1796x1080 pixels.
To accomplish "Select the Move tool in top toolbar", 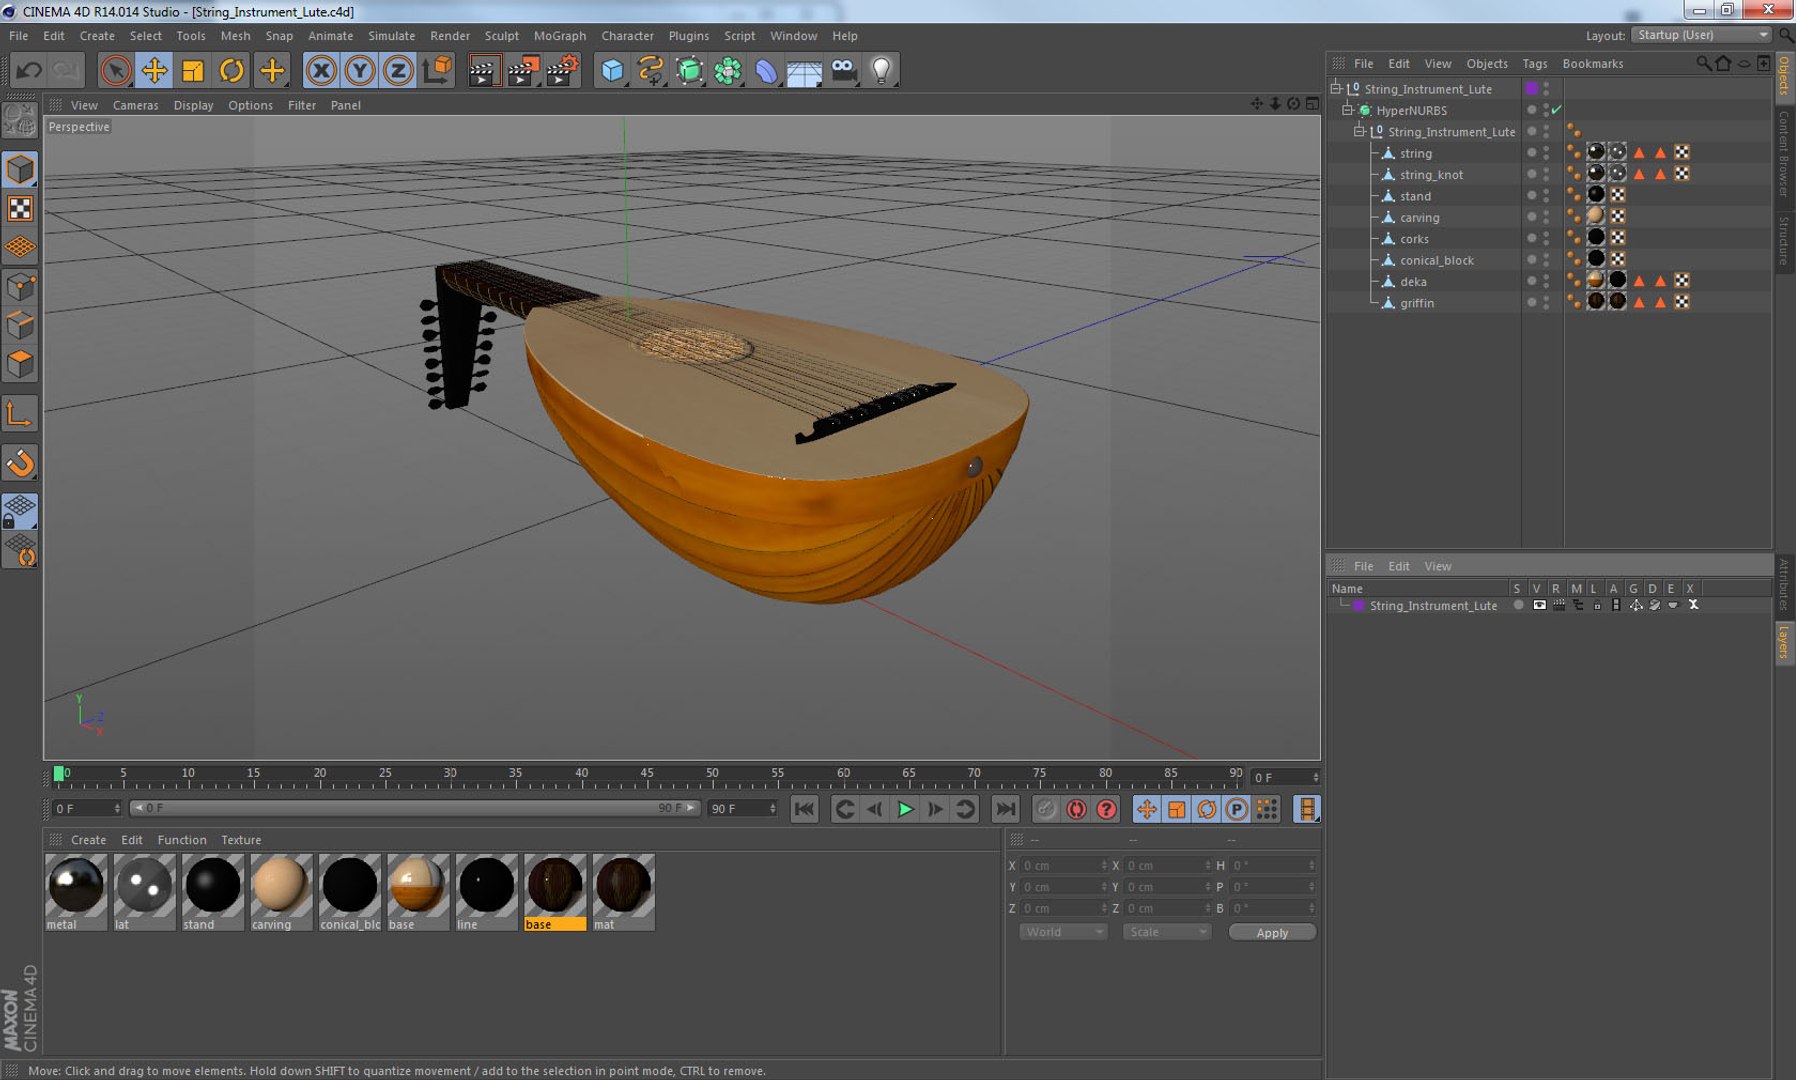I will click(x=154, y=70).
